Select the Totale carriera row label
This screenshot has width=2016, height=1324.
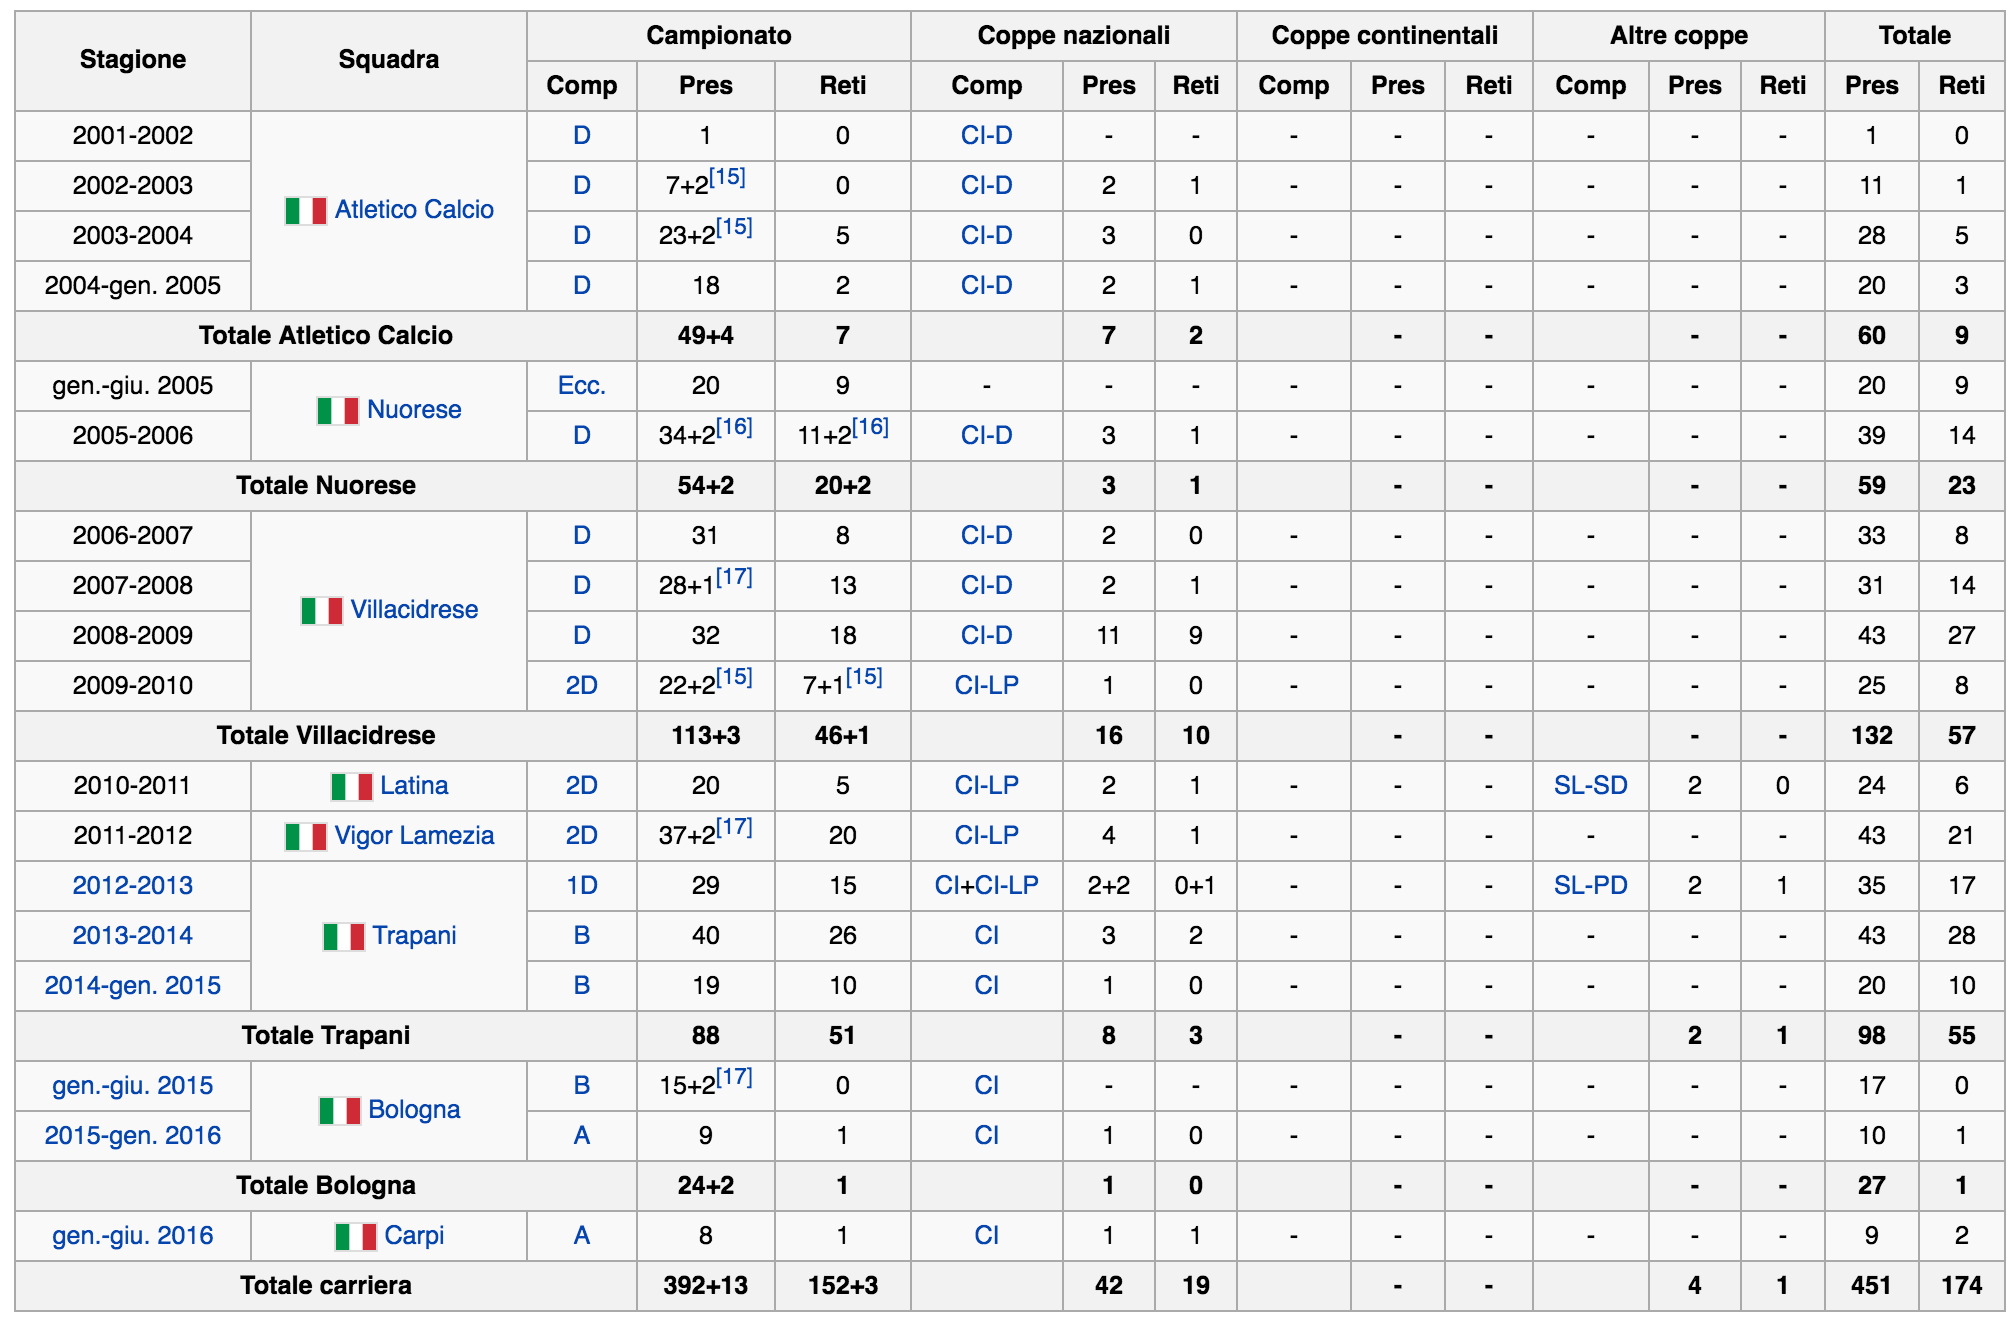326,1286
